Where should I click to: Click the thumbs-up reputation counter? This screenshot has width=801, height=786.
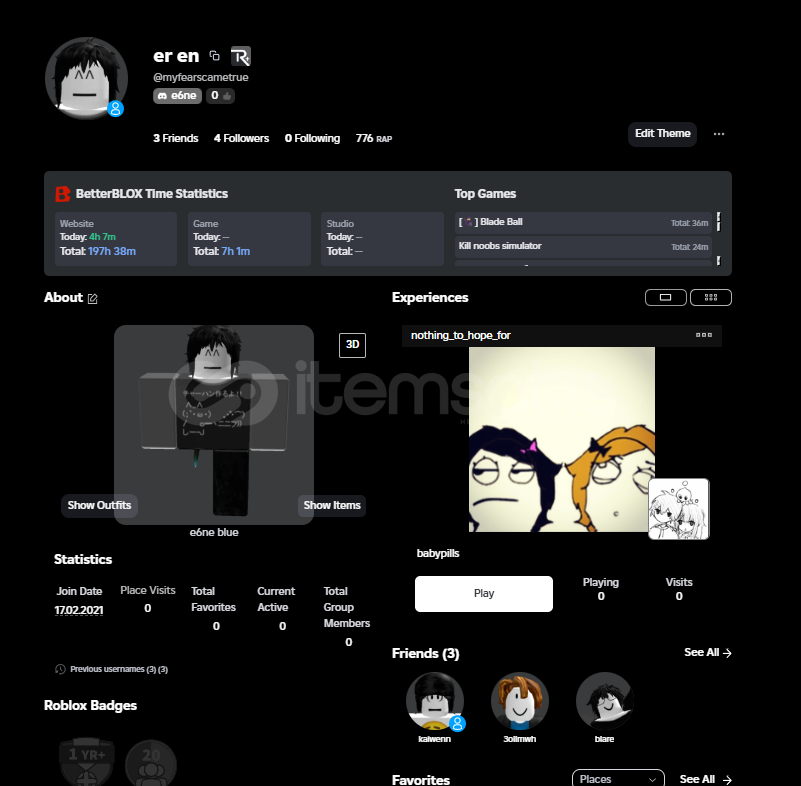click(x=220, y=96)
